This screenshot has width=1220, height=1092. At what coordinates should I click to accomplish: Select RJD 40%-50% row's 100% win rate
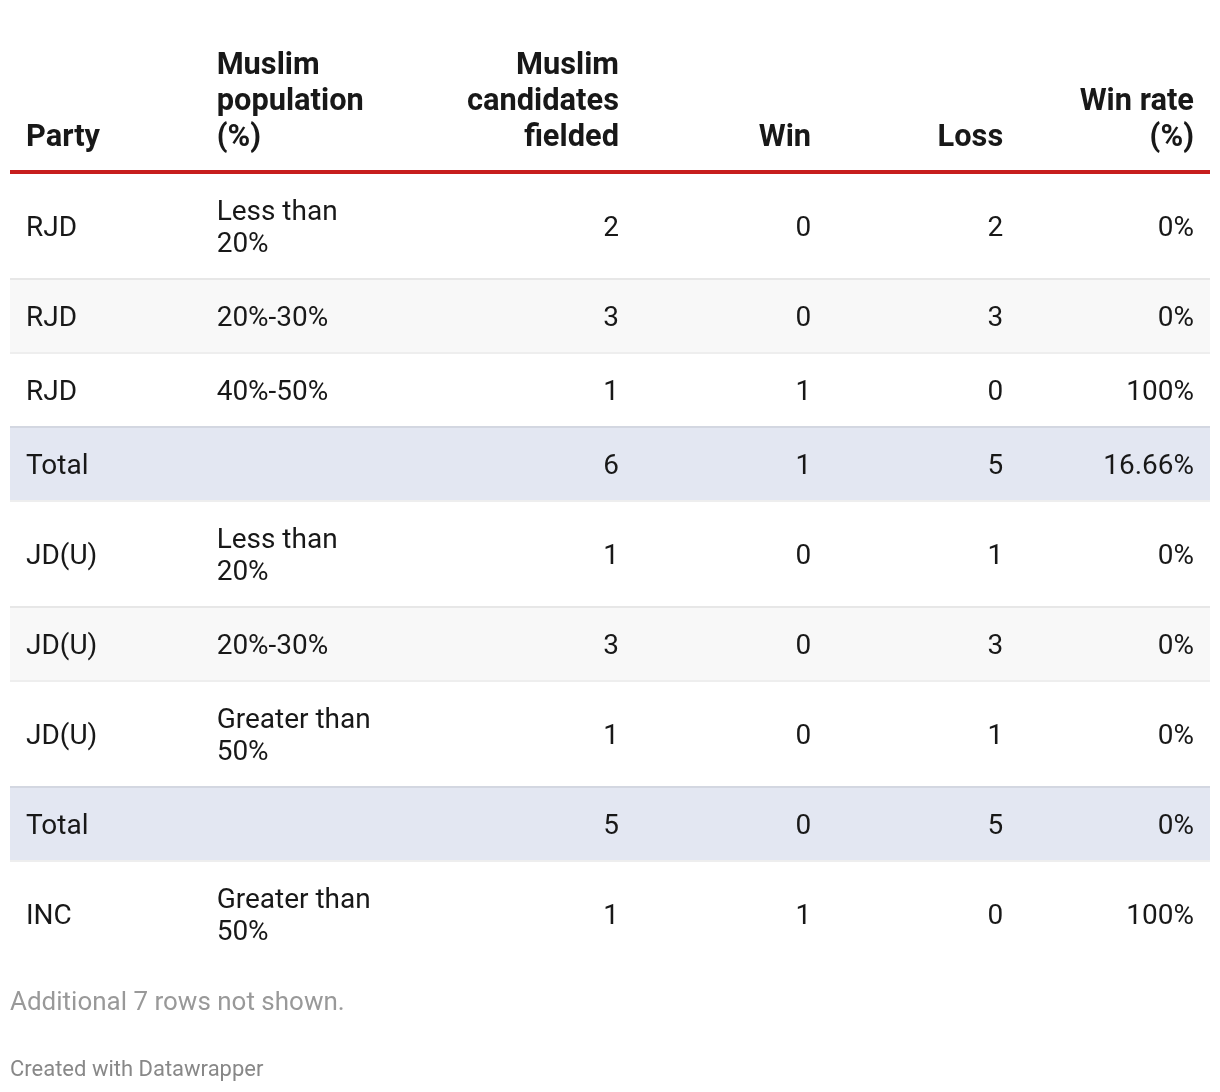tap(1159, 390)
